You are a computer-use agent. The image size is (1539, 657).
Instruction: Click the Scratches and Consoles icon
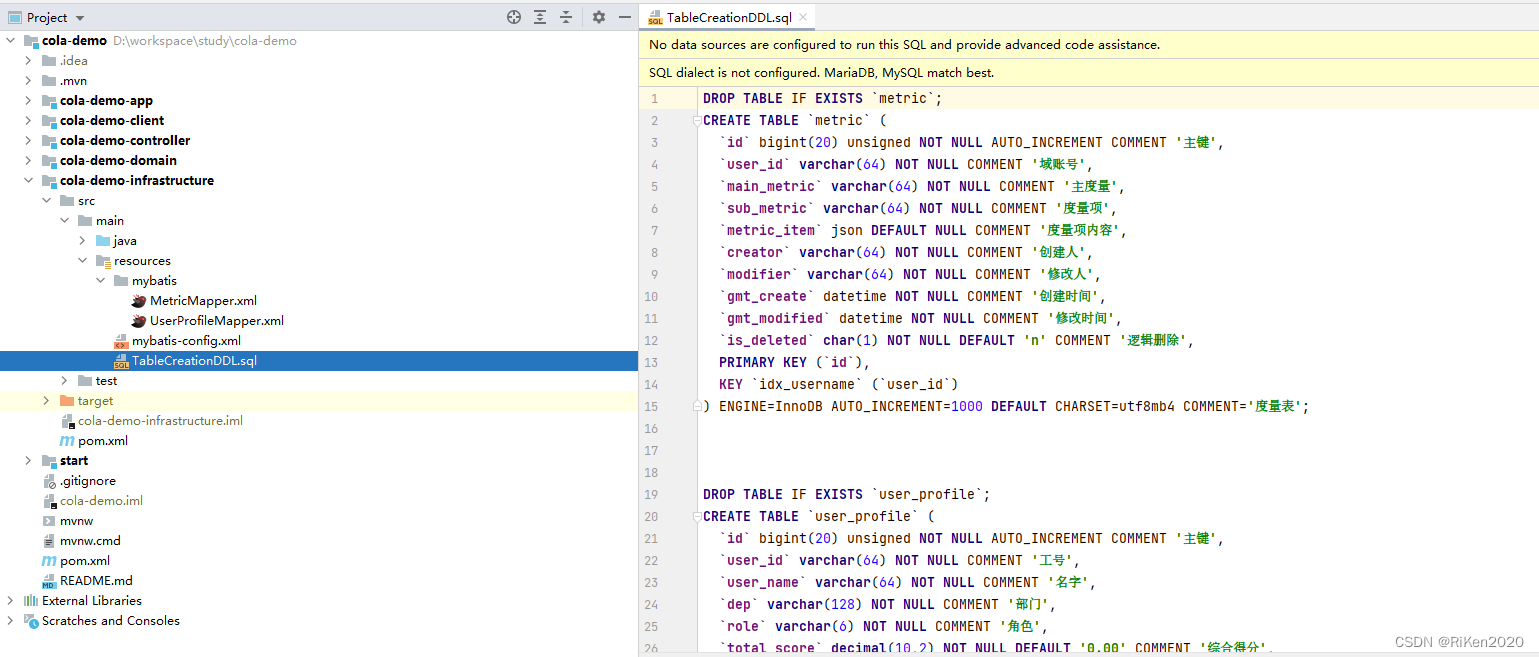(31, 621)
